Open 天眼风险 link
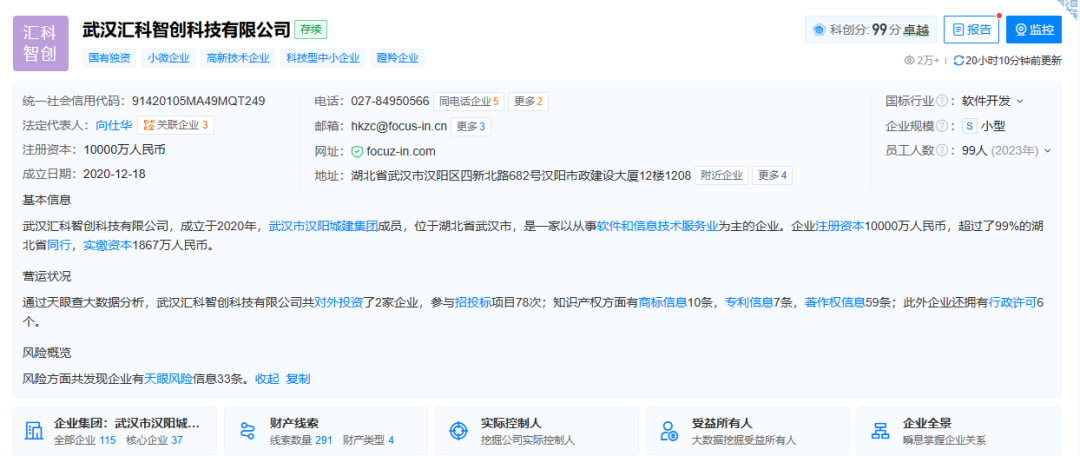 point(168,379)
